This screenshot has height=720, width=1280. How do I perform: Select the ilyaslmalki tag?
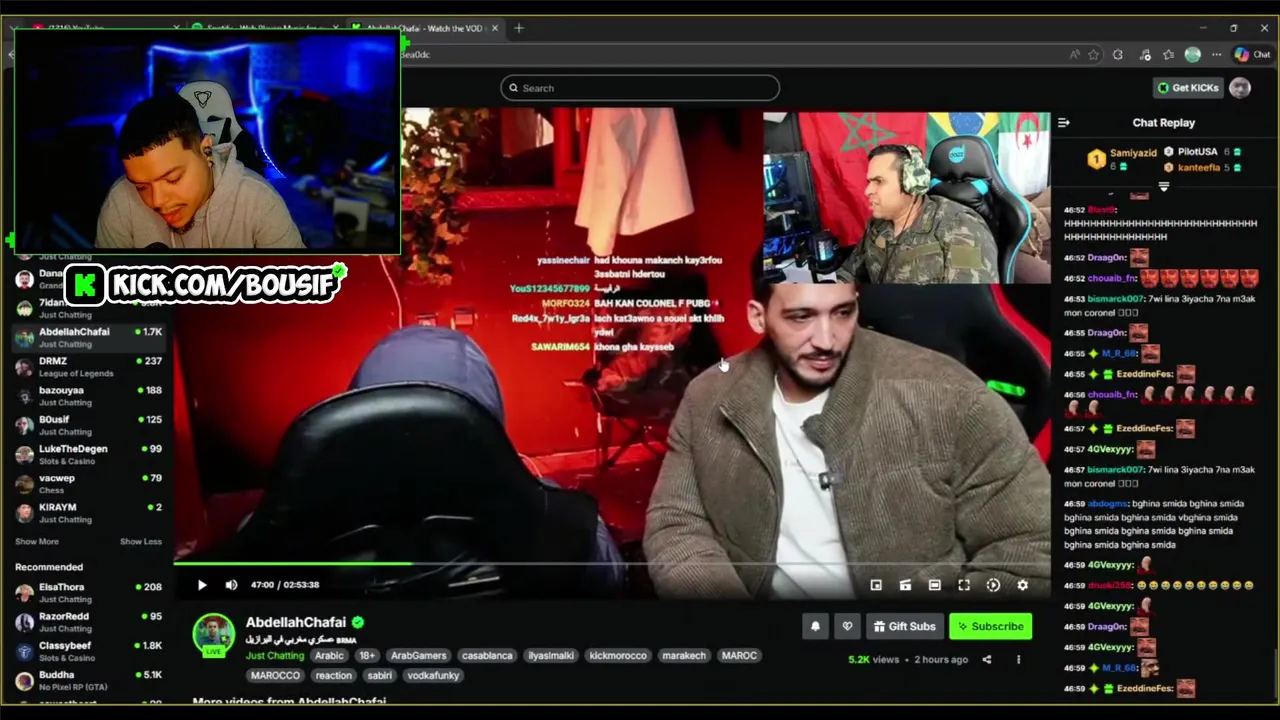(551, 656)
